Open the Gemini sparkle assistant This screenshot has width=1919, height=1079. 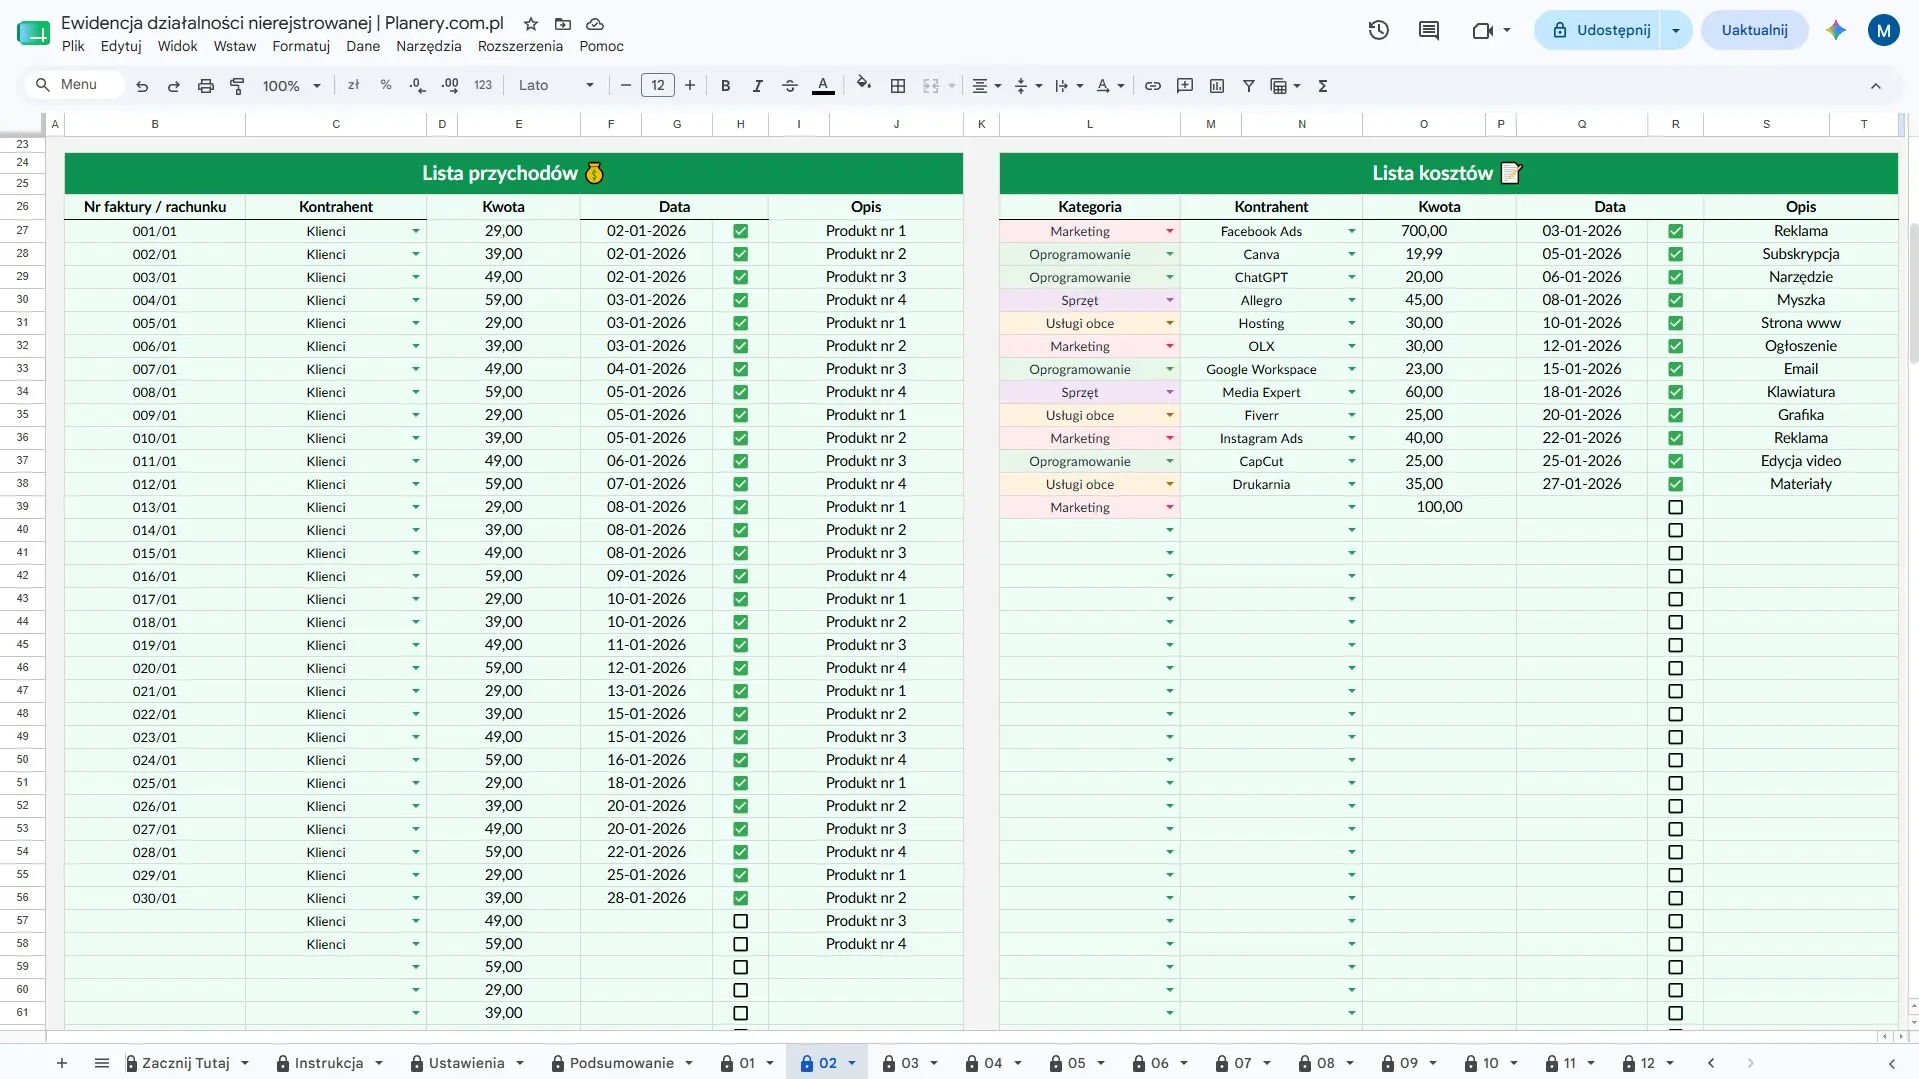(x=1836, y=30)
